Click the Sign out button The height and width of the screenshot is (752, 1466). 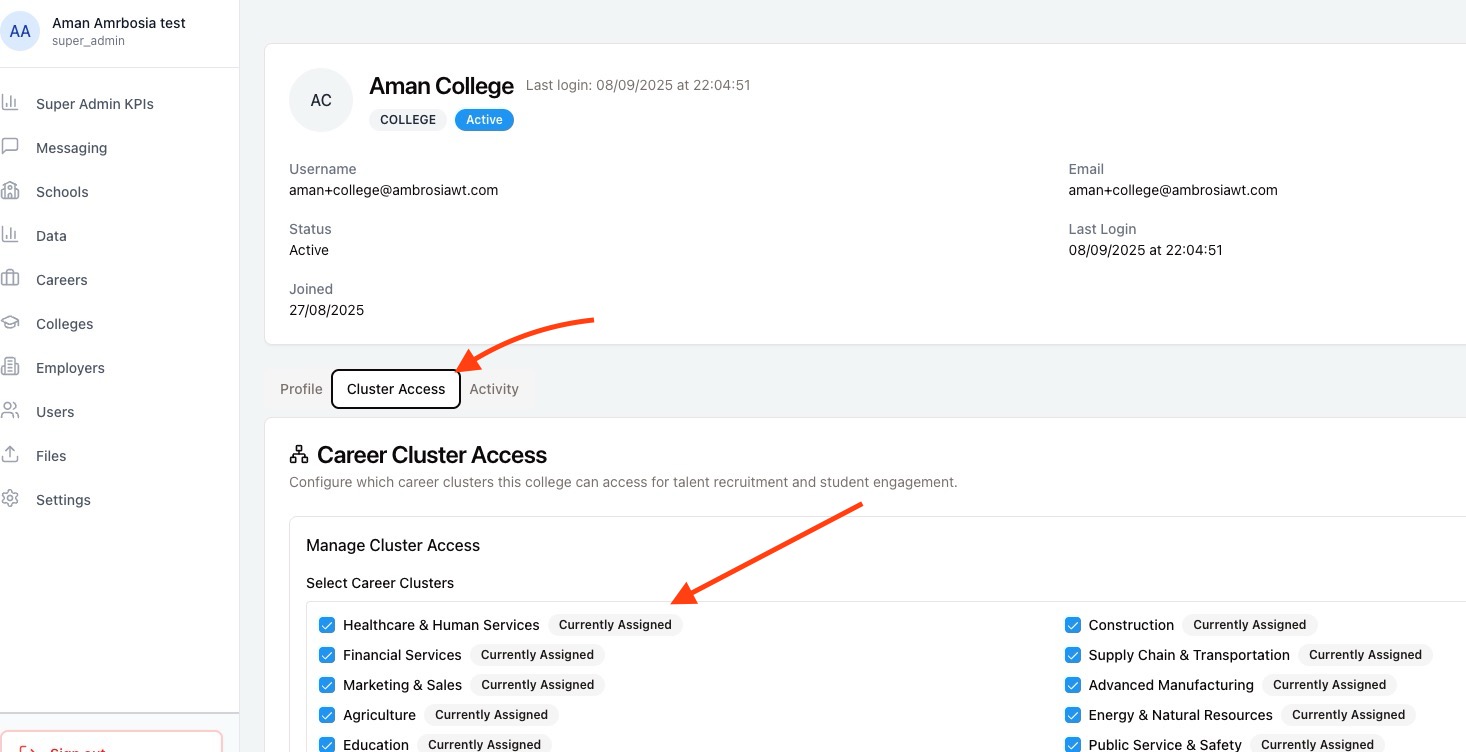[110, 742]
